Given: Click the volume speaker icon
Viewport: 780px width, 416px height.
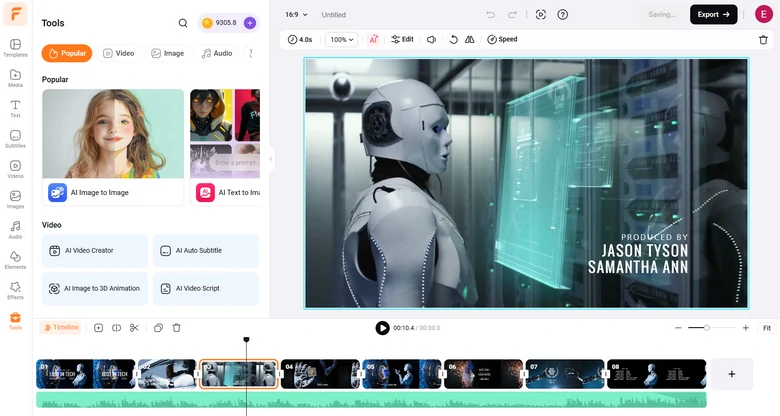Looking at the screenshot, I should point(431,39).
